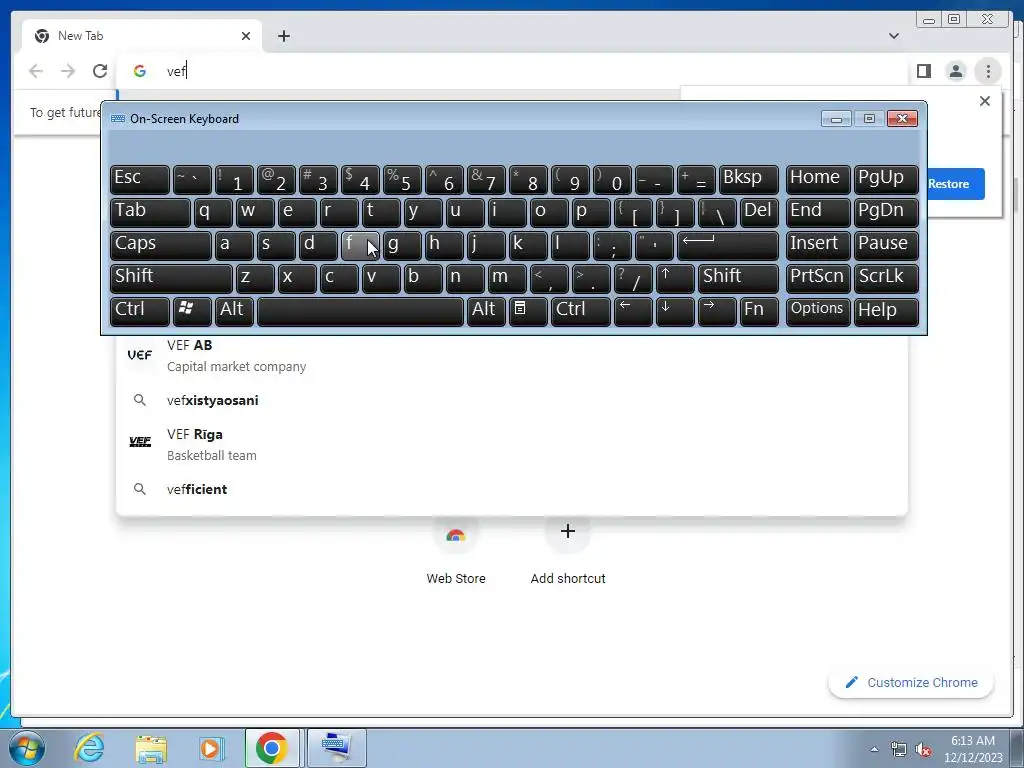Go forward in Chrome history

(x=68, y=71)
